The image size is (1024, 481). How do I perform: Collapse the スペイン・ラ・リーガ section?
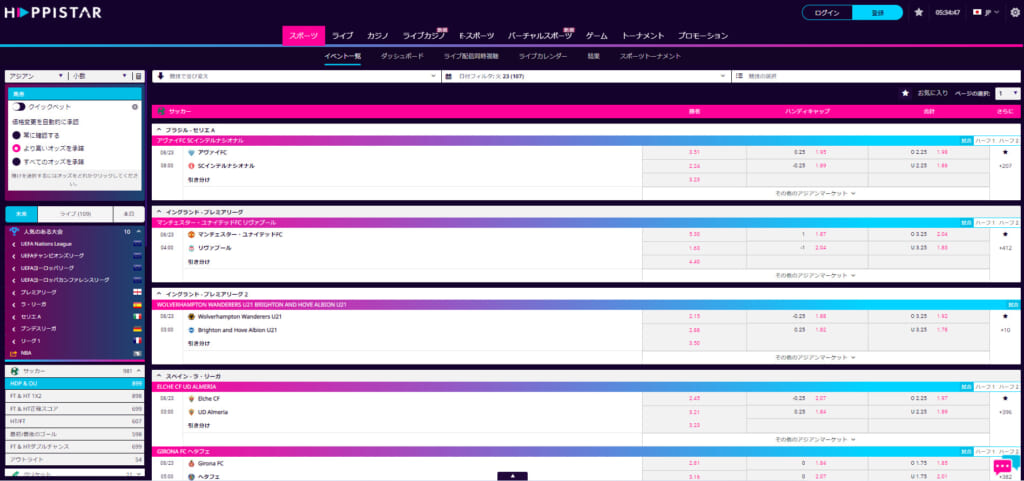159,377
